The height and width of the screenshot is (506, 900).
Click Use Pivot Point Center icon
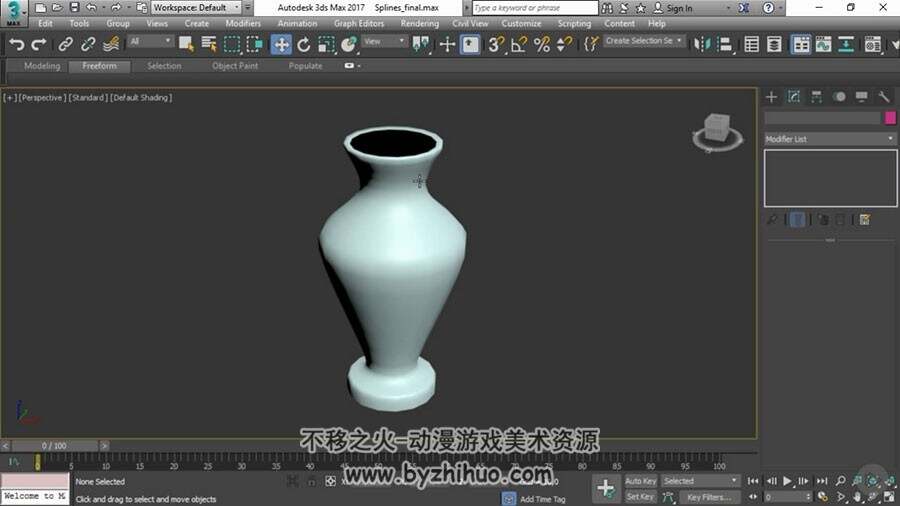pyautogui.click(x=421, y=44)
